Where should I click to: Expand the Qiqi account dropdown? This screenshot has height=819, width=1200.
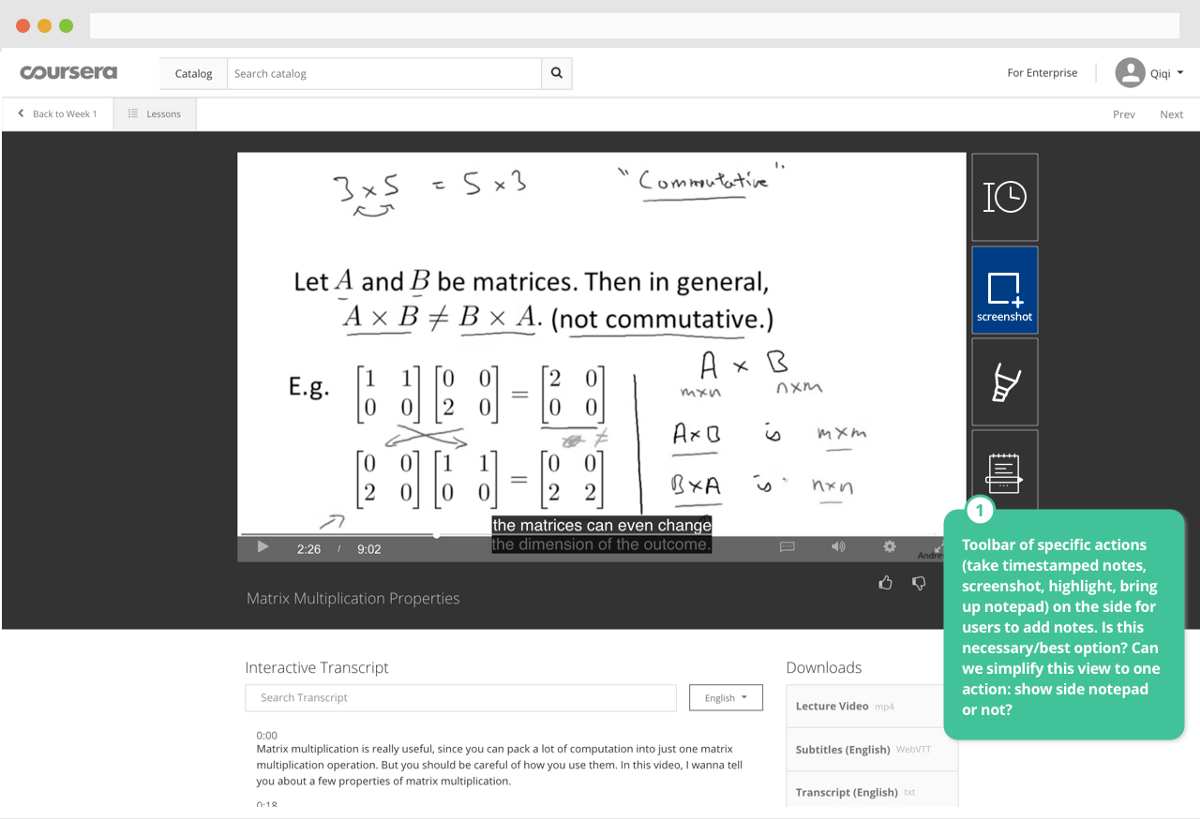coord(1167,73)
